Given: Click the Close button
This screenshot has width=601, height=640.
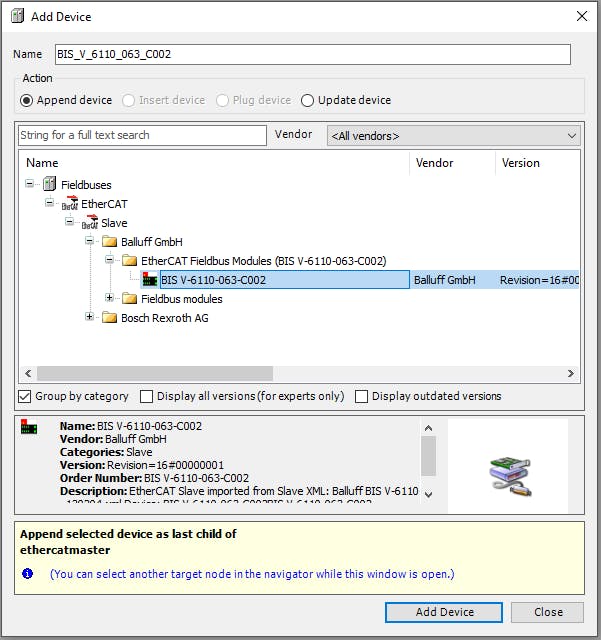Looking at the screenshot, I should tap(548, 612).
